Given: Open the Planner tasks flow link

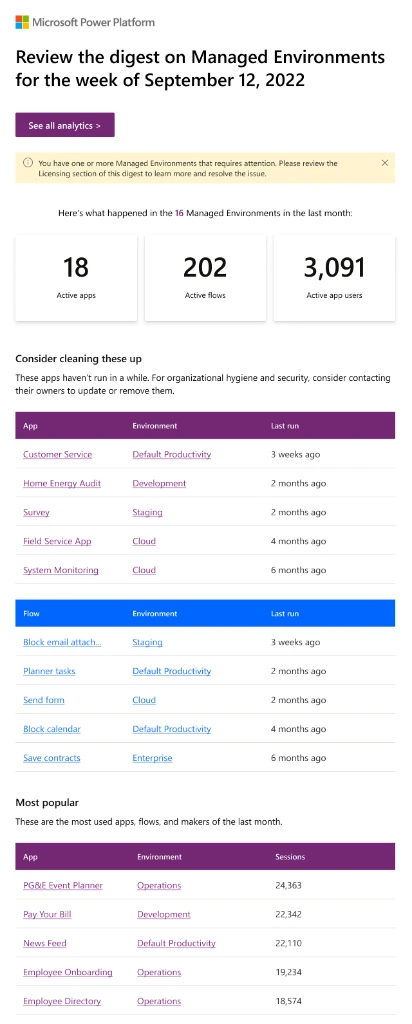Looking at the screenshot, I should click(x=49, y=671).
